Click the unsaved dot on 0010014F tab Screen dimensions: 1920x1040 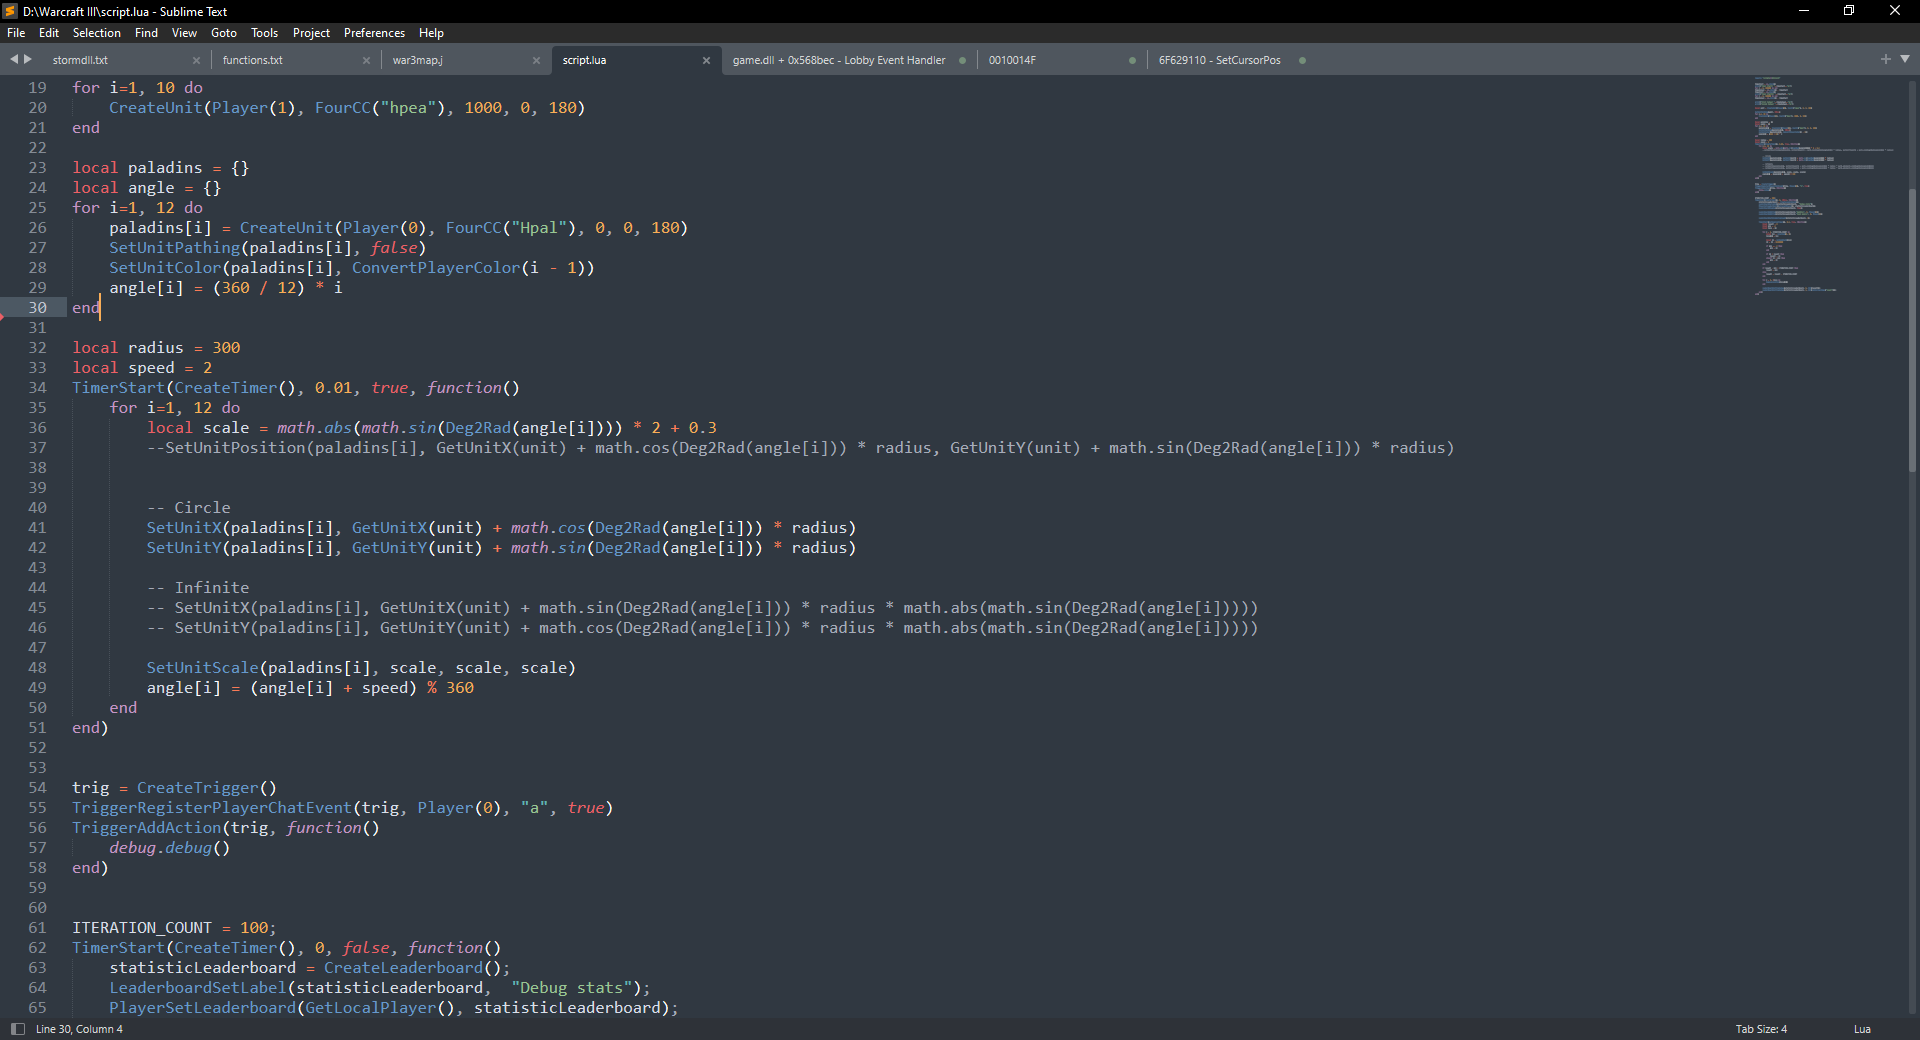[1132, 61]
